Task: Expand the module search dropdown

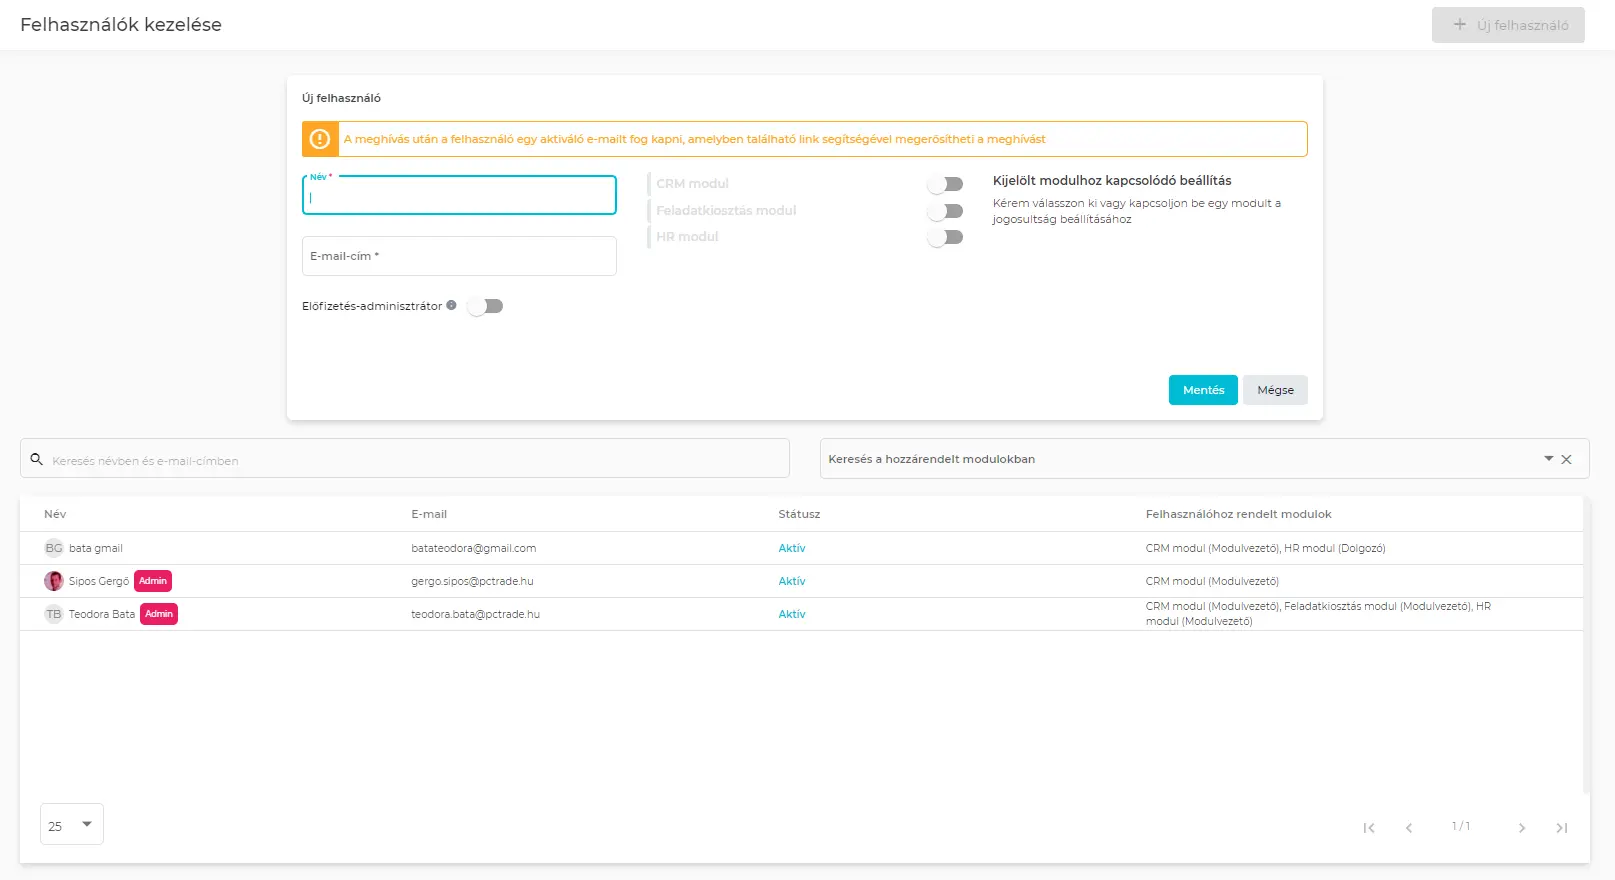Action: pyautogui.click(x=1548, y=459)
